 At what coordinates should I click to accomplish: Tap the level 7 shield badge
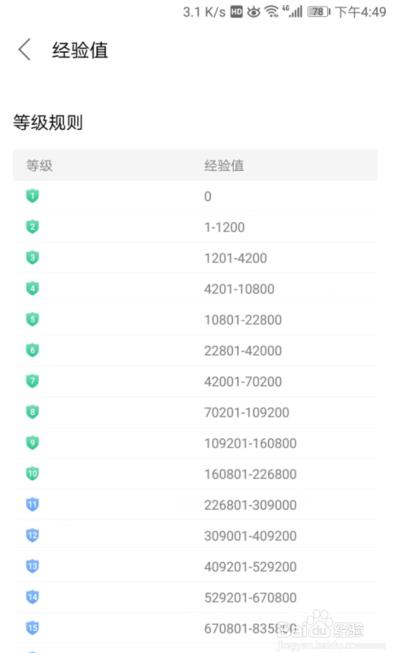32,381
